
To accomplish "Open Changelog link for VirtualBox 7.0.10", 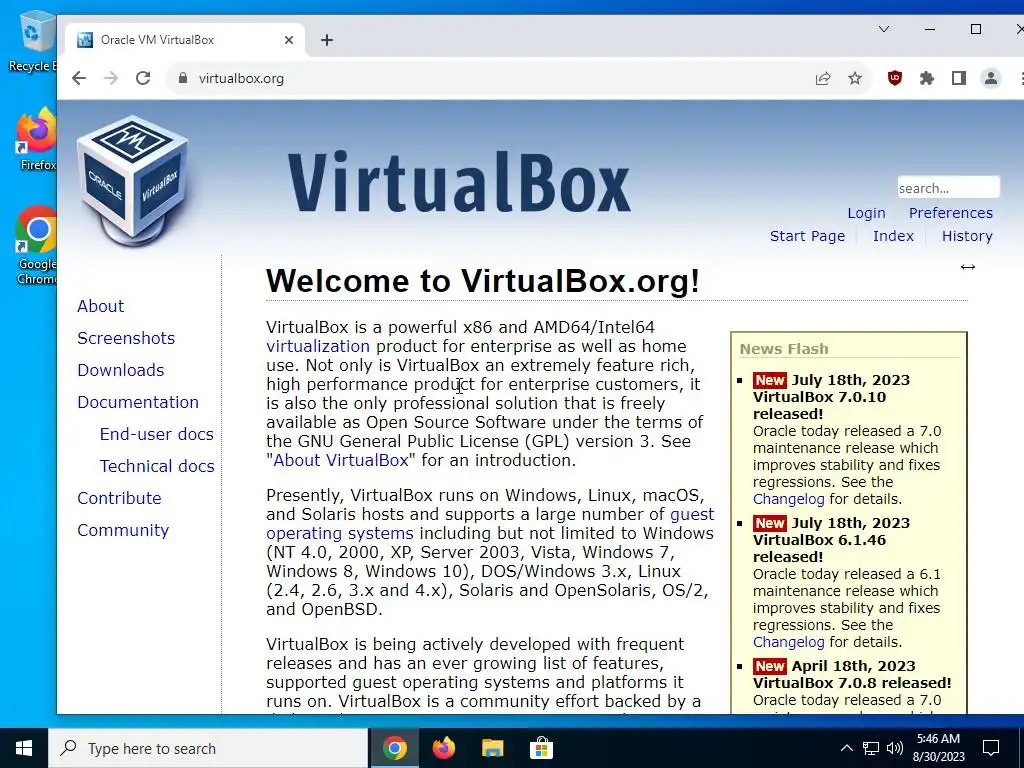I will (x=788, y=499).
